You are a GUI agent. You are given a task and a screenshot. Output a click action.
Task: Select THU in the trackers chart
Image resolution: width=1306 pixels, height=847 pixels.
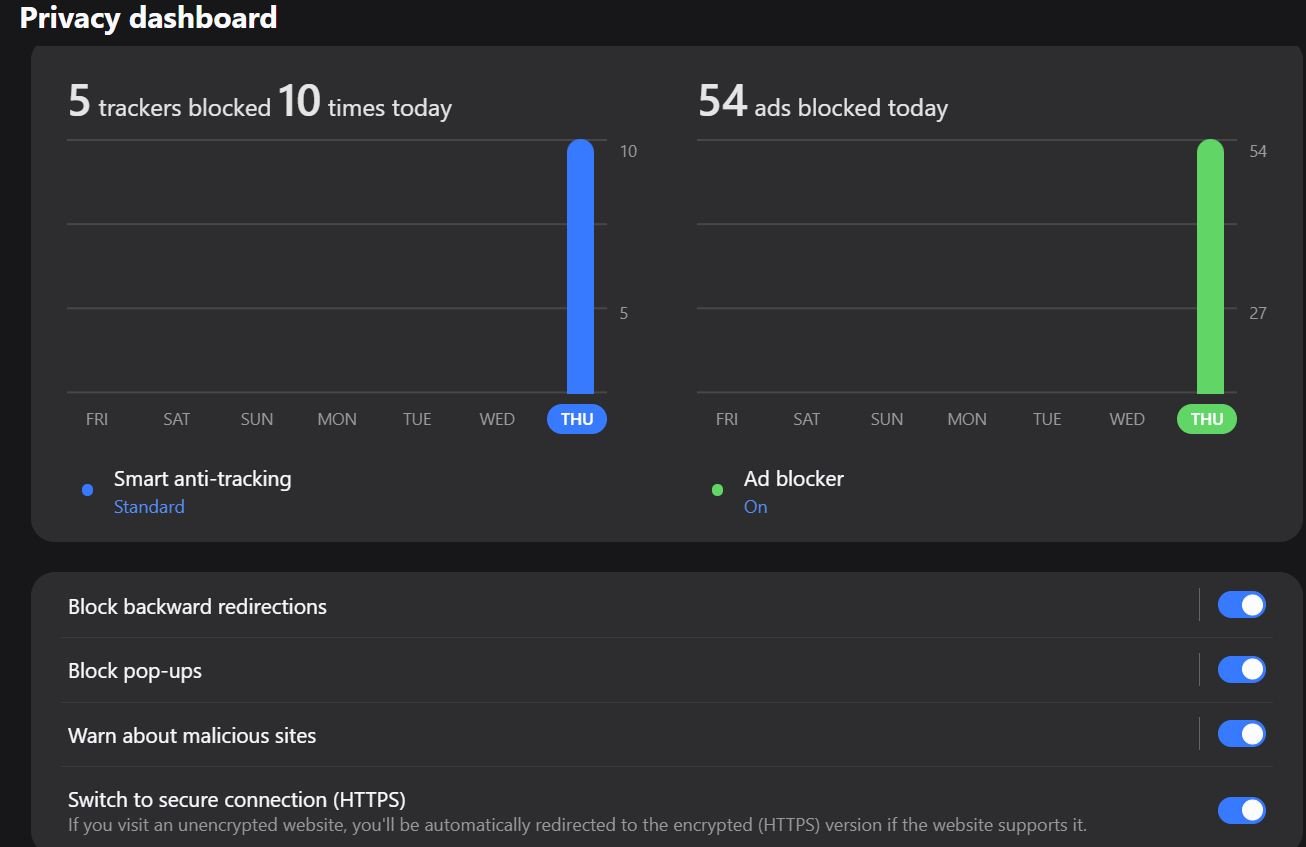(577, 419)
